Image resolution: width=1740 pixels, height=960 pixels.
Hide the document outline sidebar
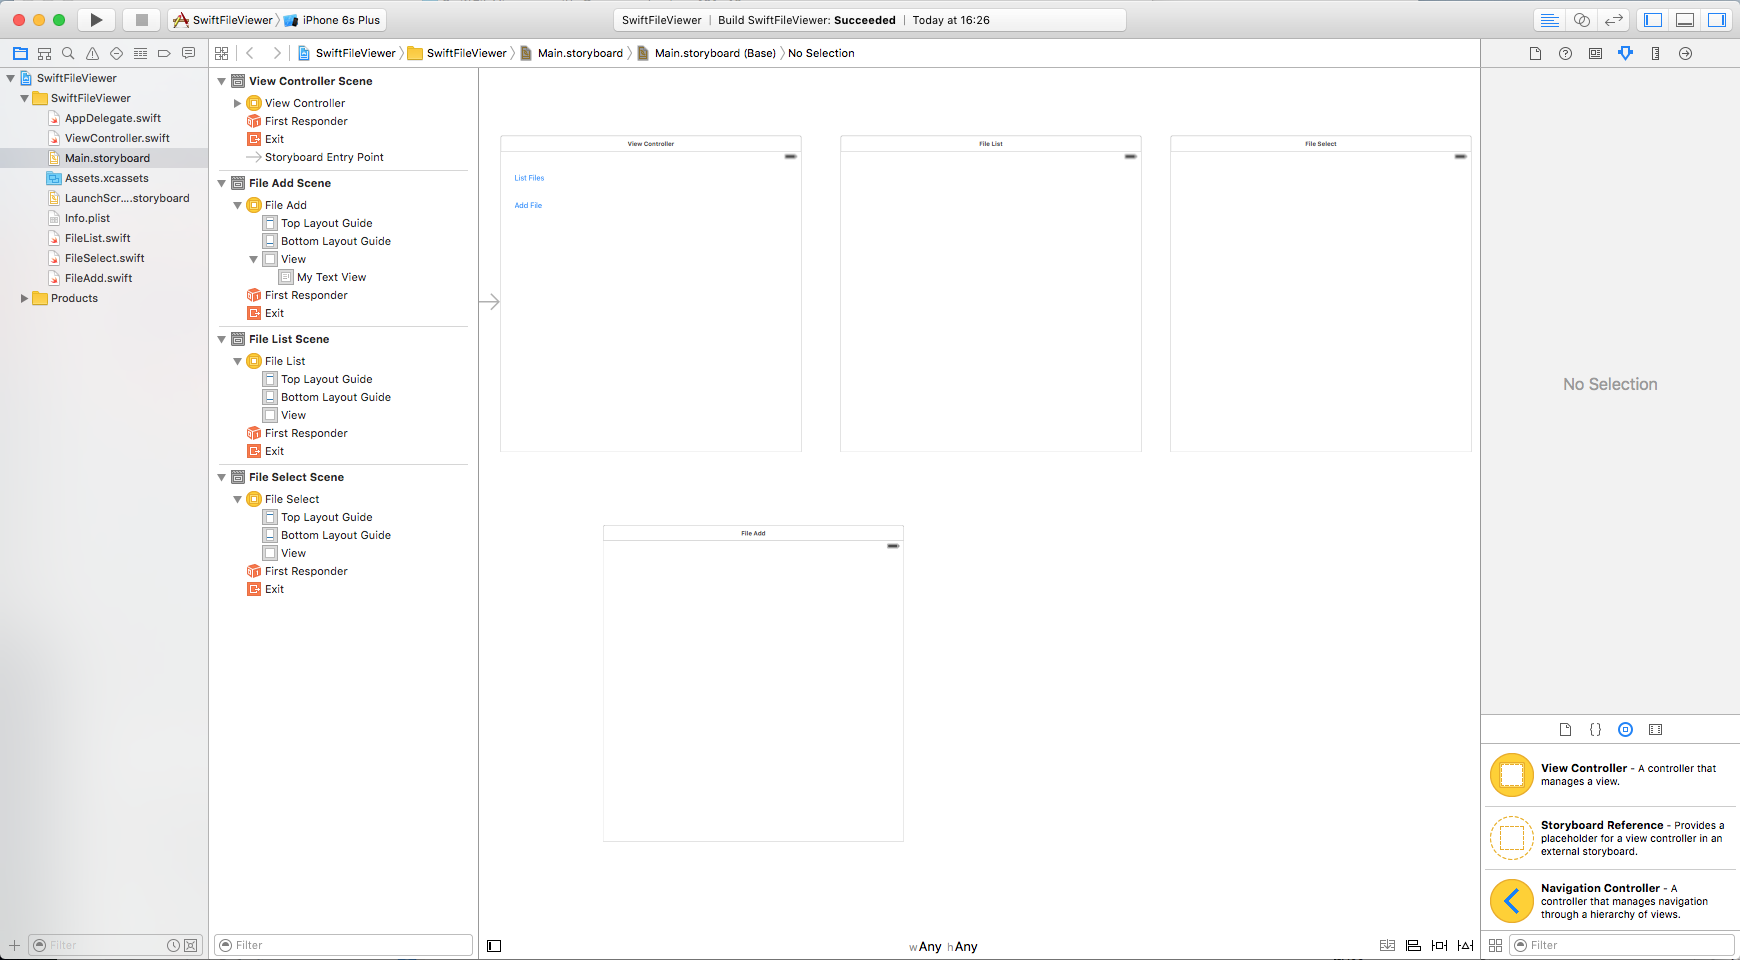(x=494, y=946)
